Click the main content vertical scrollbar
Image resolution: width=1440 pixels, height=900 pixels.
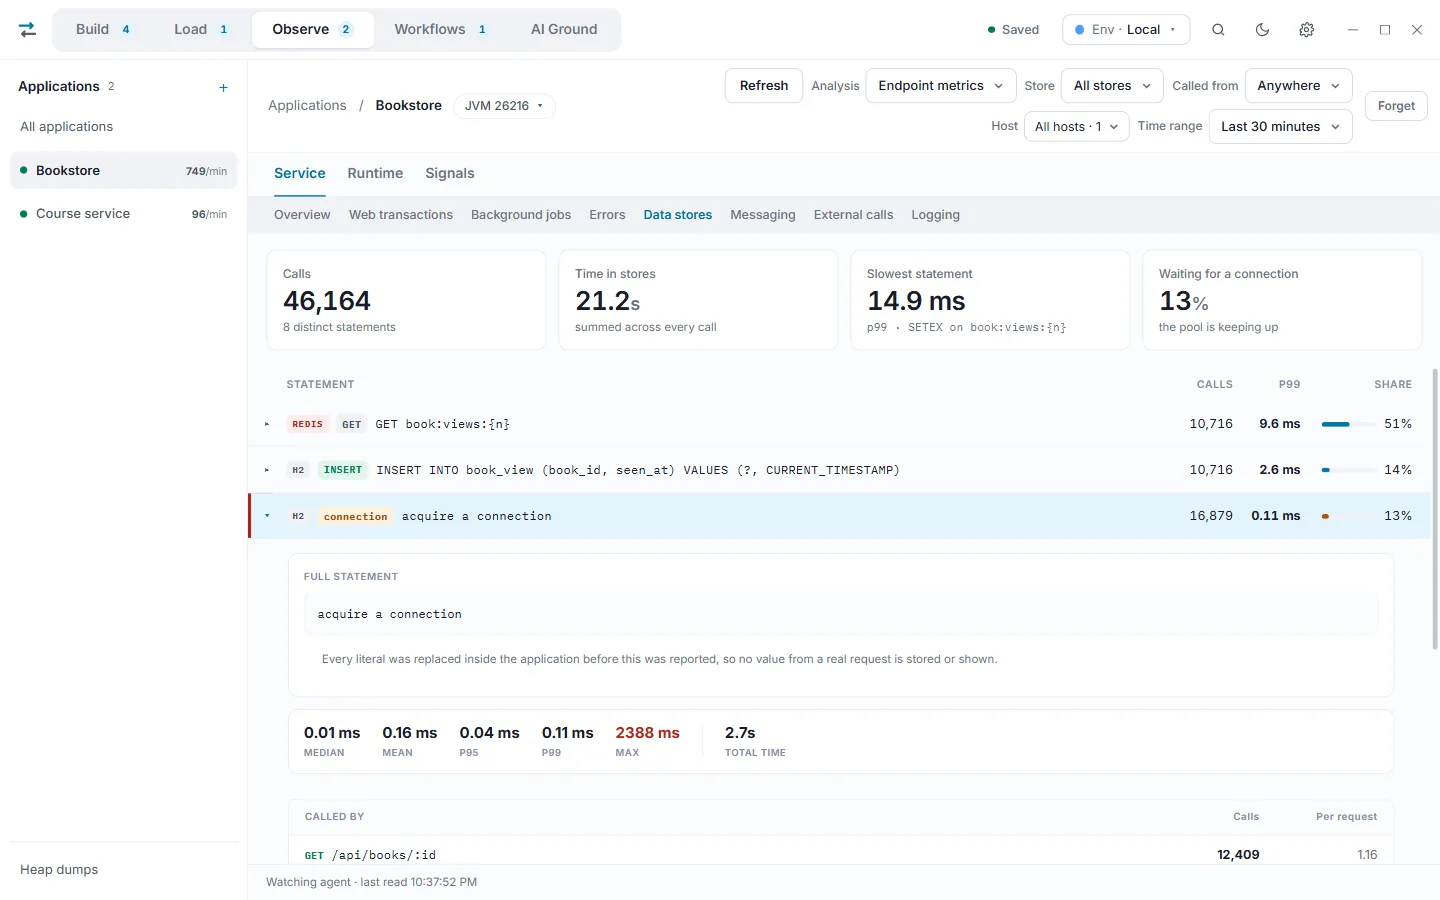pos(1435,510)
